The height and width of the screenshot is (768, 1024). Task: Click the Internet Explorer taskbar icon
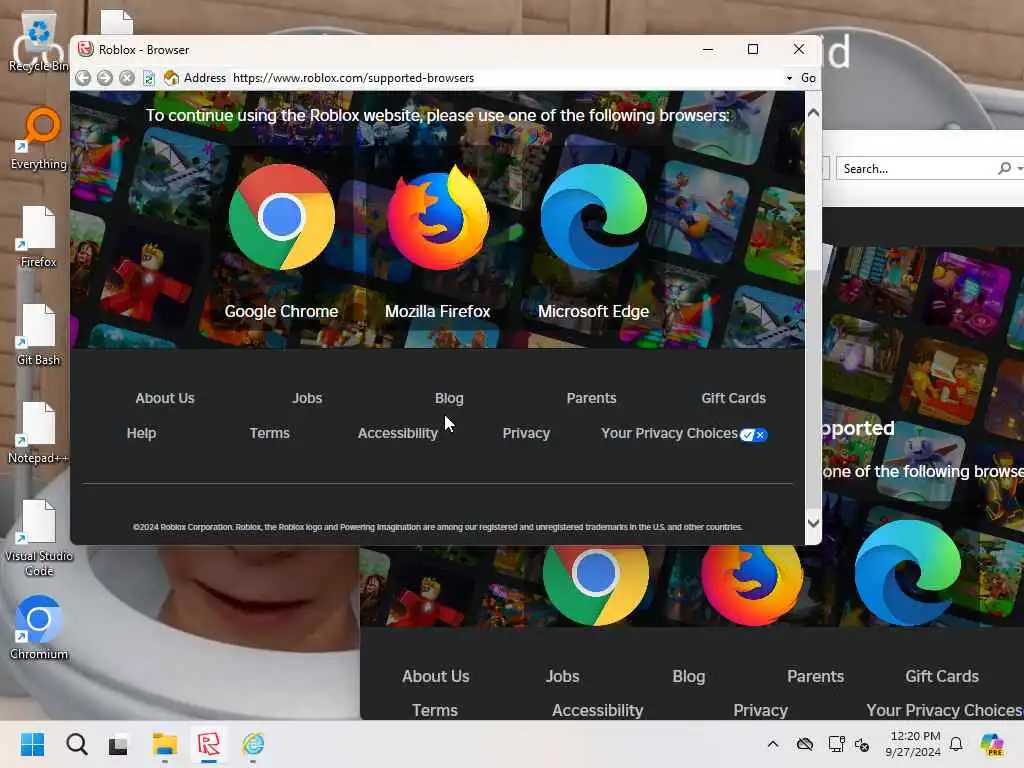click(x=253, y=744)
